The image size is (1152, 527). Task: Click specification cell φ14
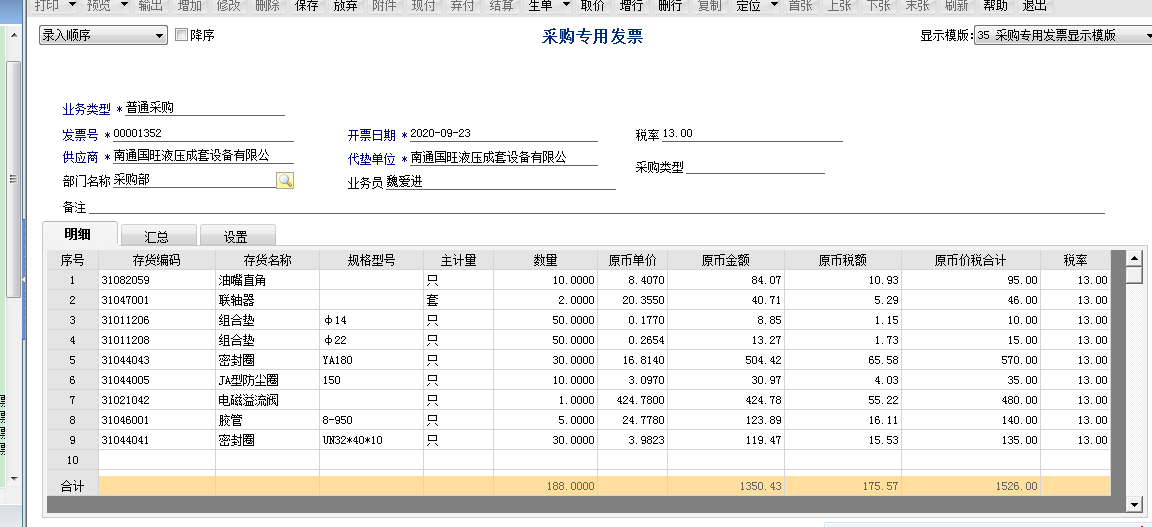372,320
